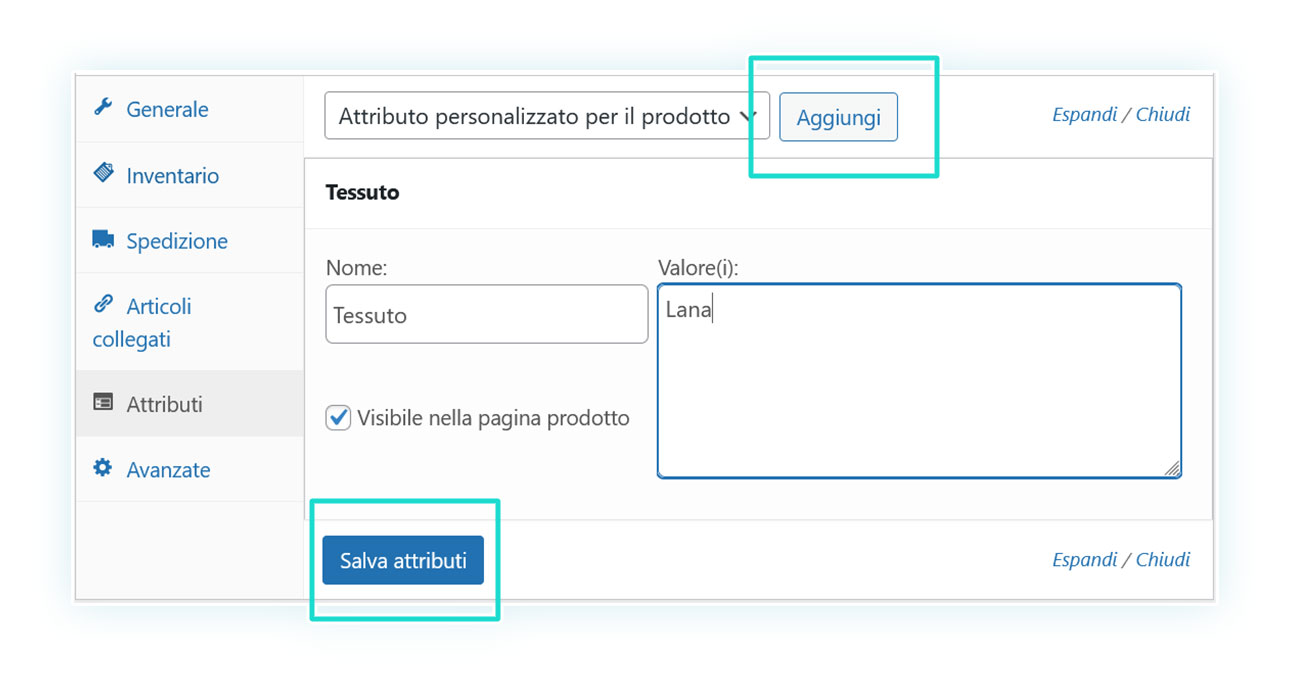Click the tag icon beside Inventario
The image size is (1300, 688).
point(103,173)
